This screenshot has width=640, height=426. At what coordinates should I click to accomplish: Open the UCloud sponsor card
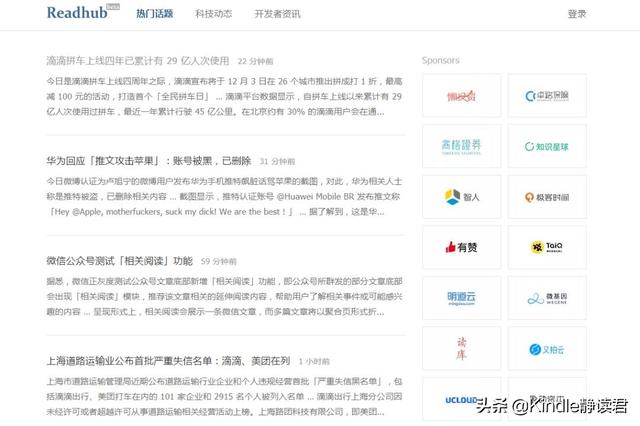coord(462,399)
